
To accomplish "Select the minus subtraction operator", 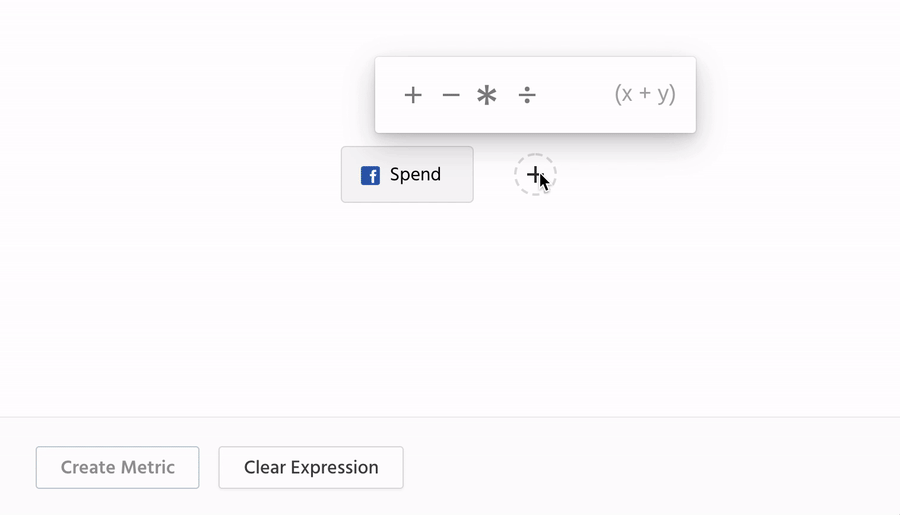I will click(451, 95).
